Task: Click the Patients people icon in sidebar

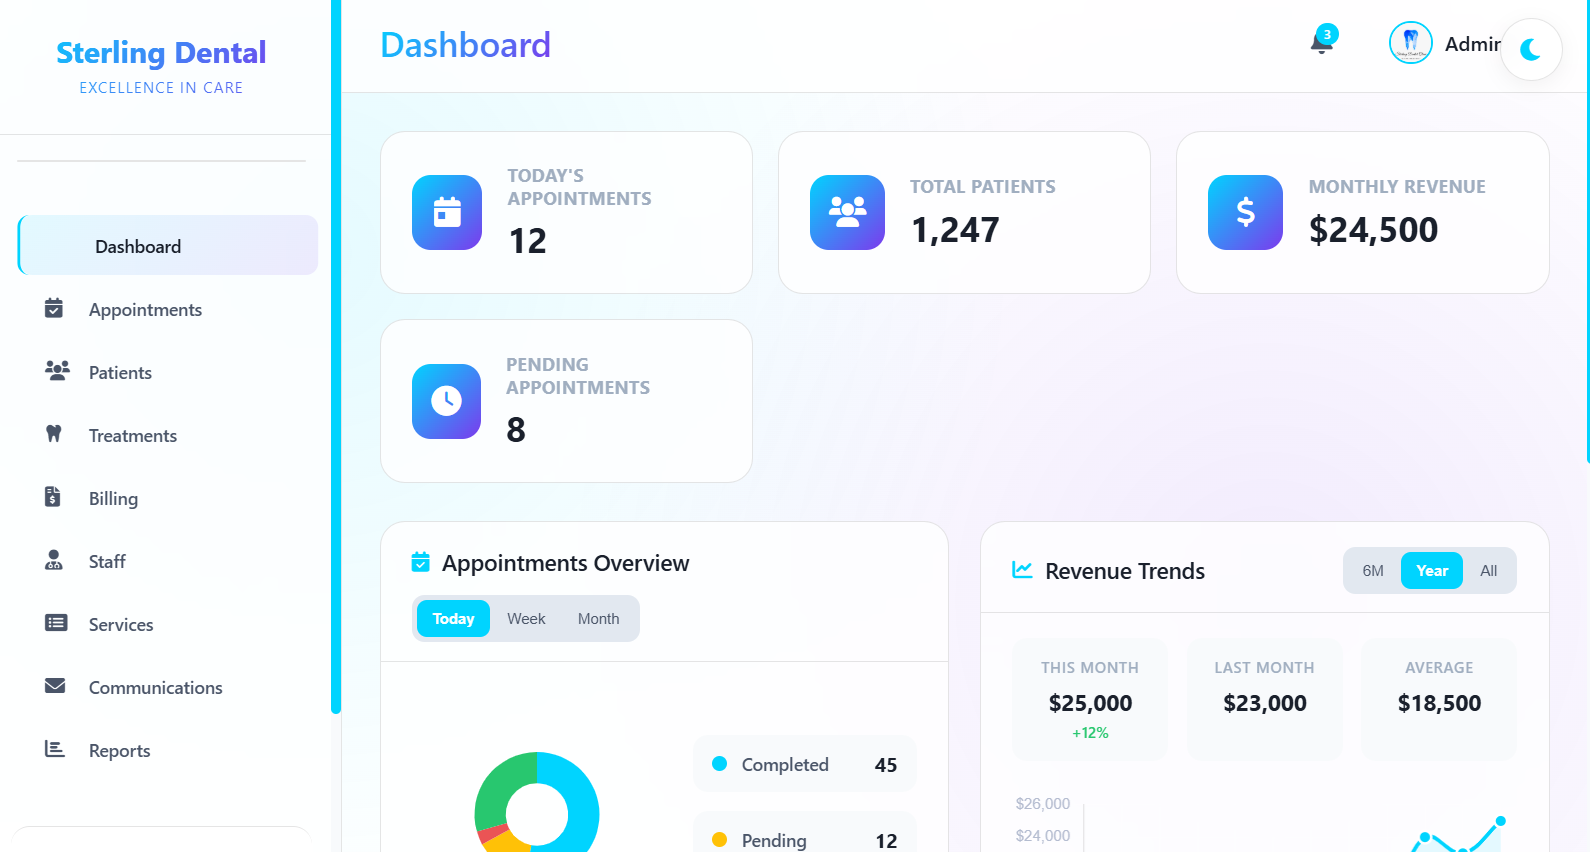Action: coord(57,371)
